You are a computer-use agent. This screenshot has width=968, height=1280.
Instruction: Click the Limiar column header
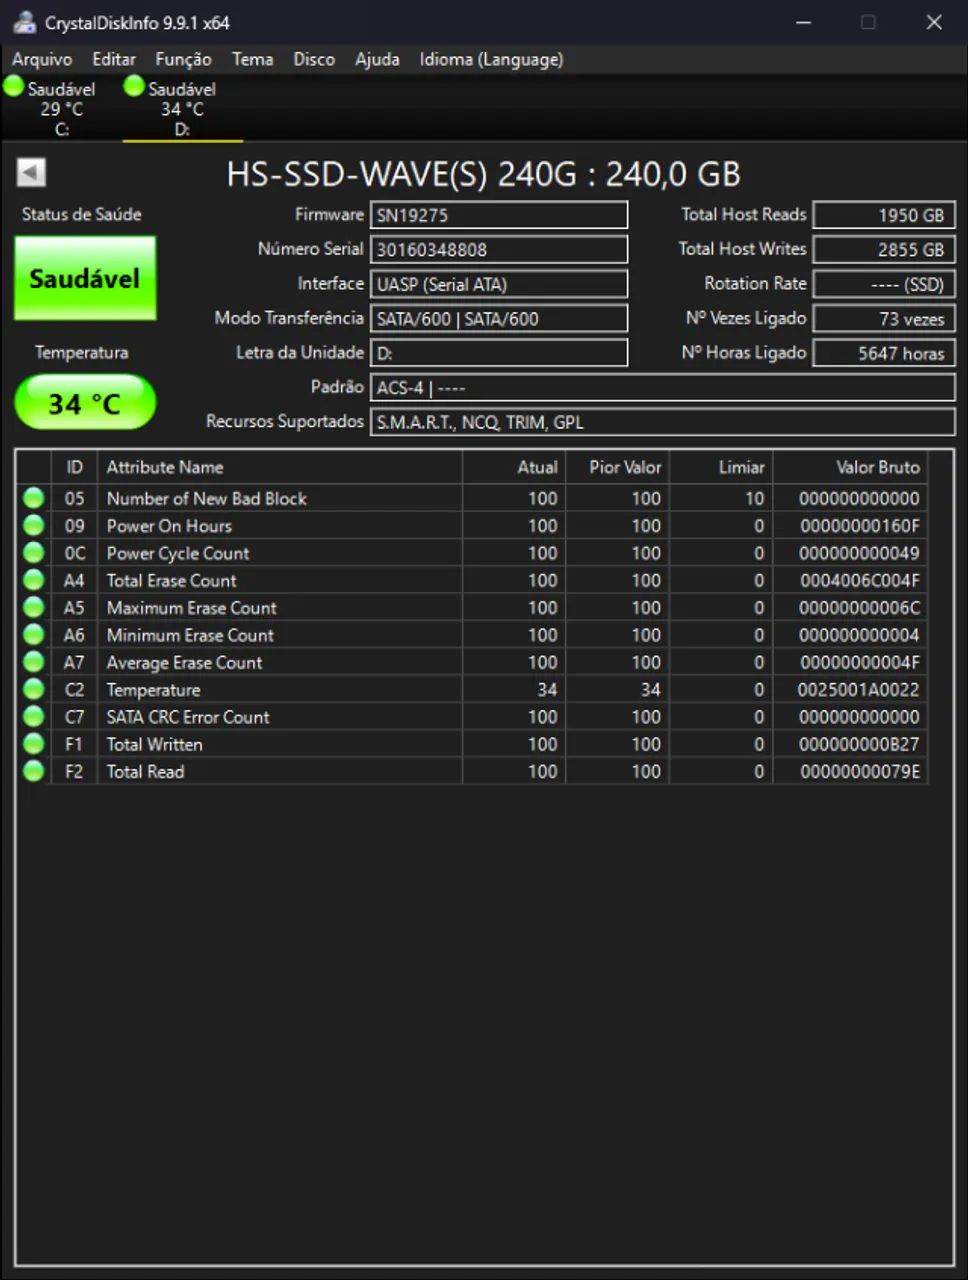(721, 467)
